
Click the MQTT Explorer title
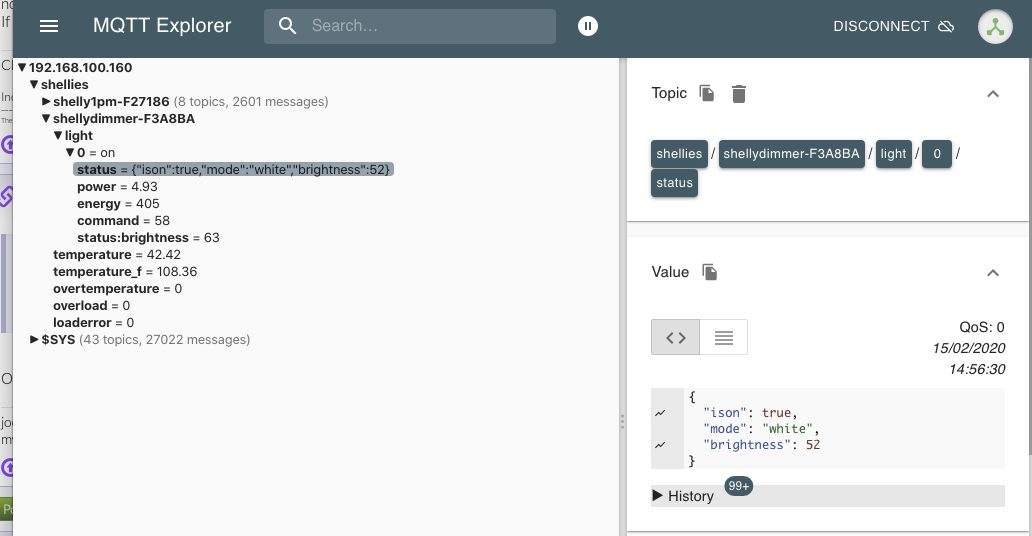click(162, 26)
